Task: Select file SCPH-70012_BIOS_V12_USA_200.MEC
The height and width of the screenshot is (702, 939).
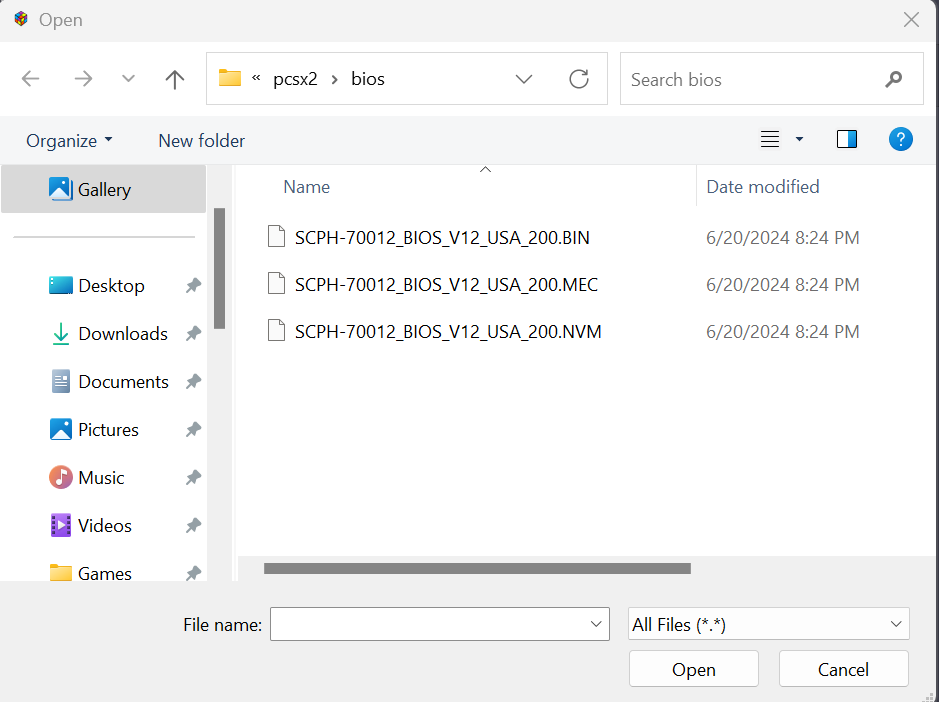Action: coord(446,285)
